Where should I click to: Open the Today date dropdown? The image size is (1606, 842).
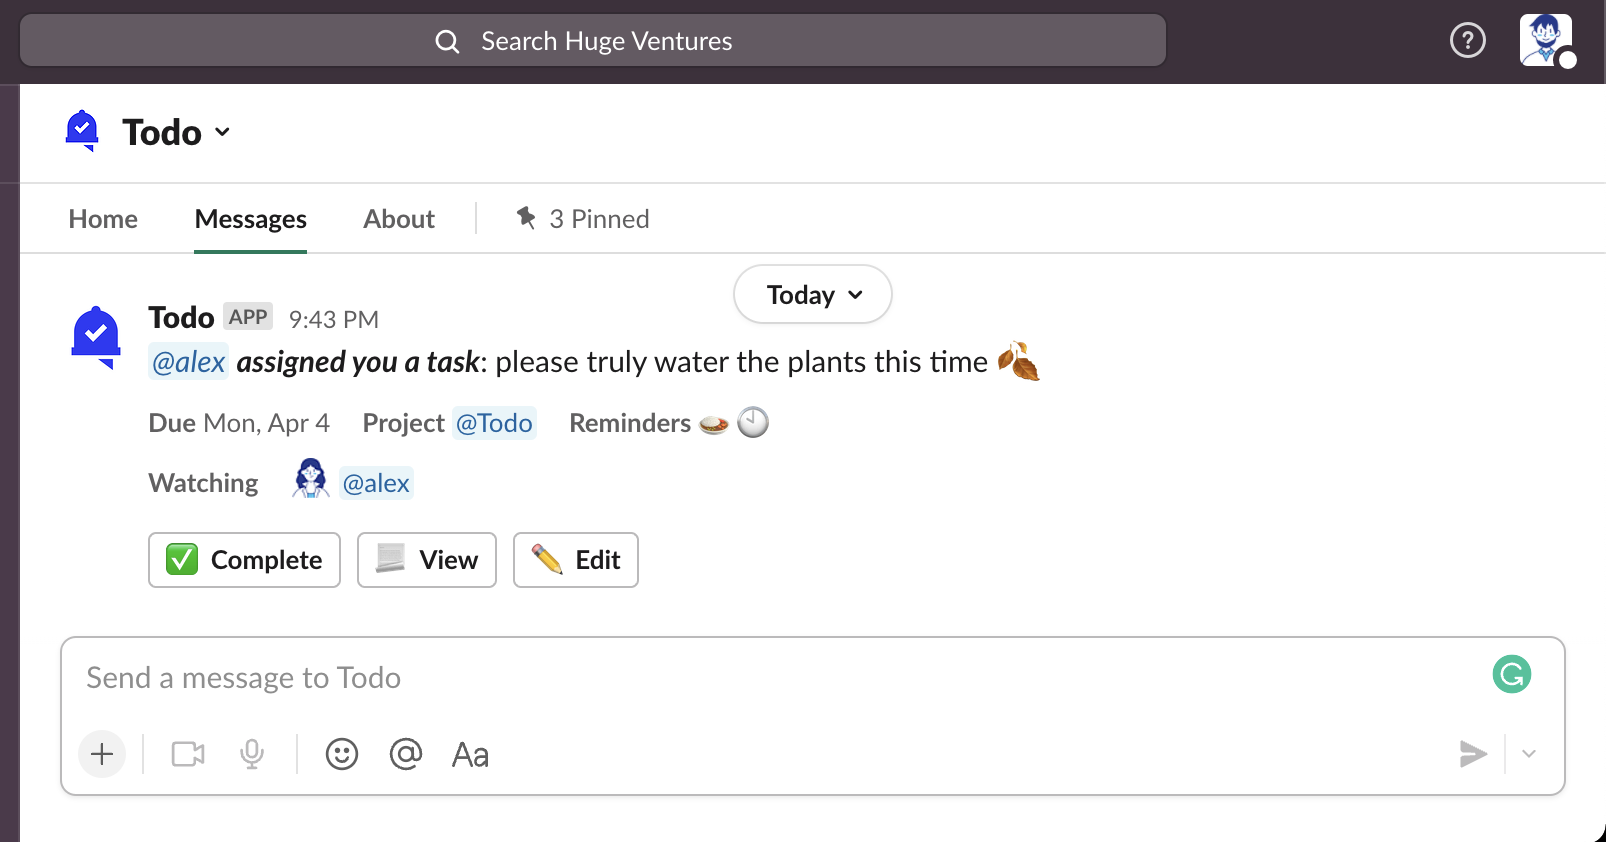(x=812, y=295)
